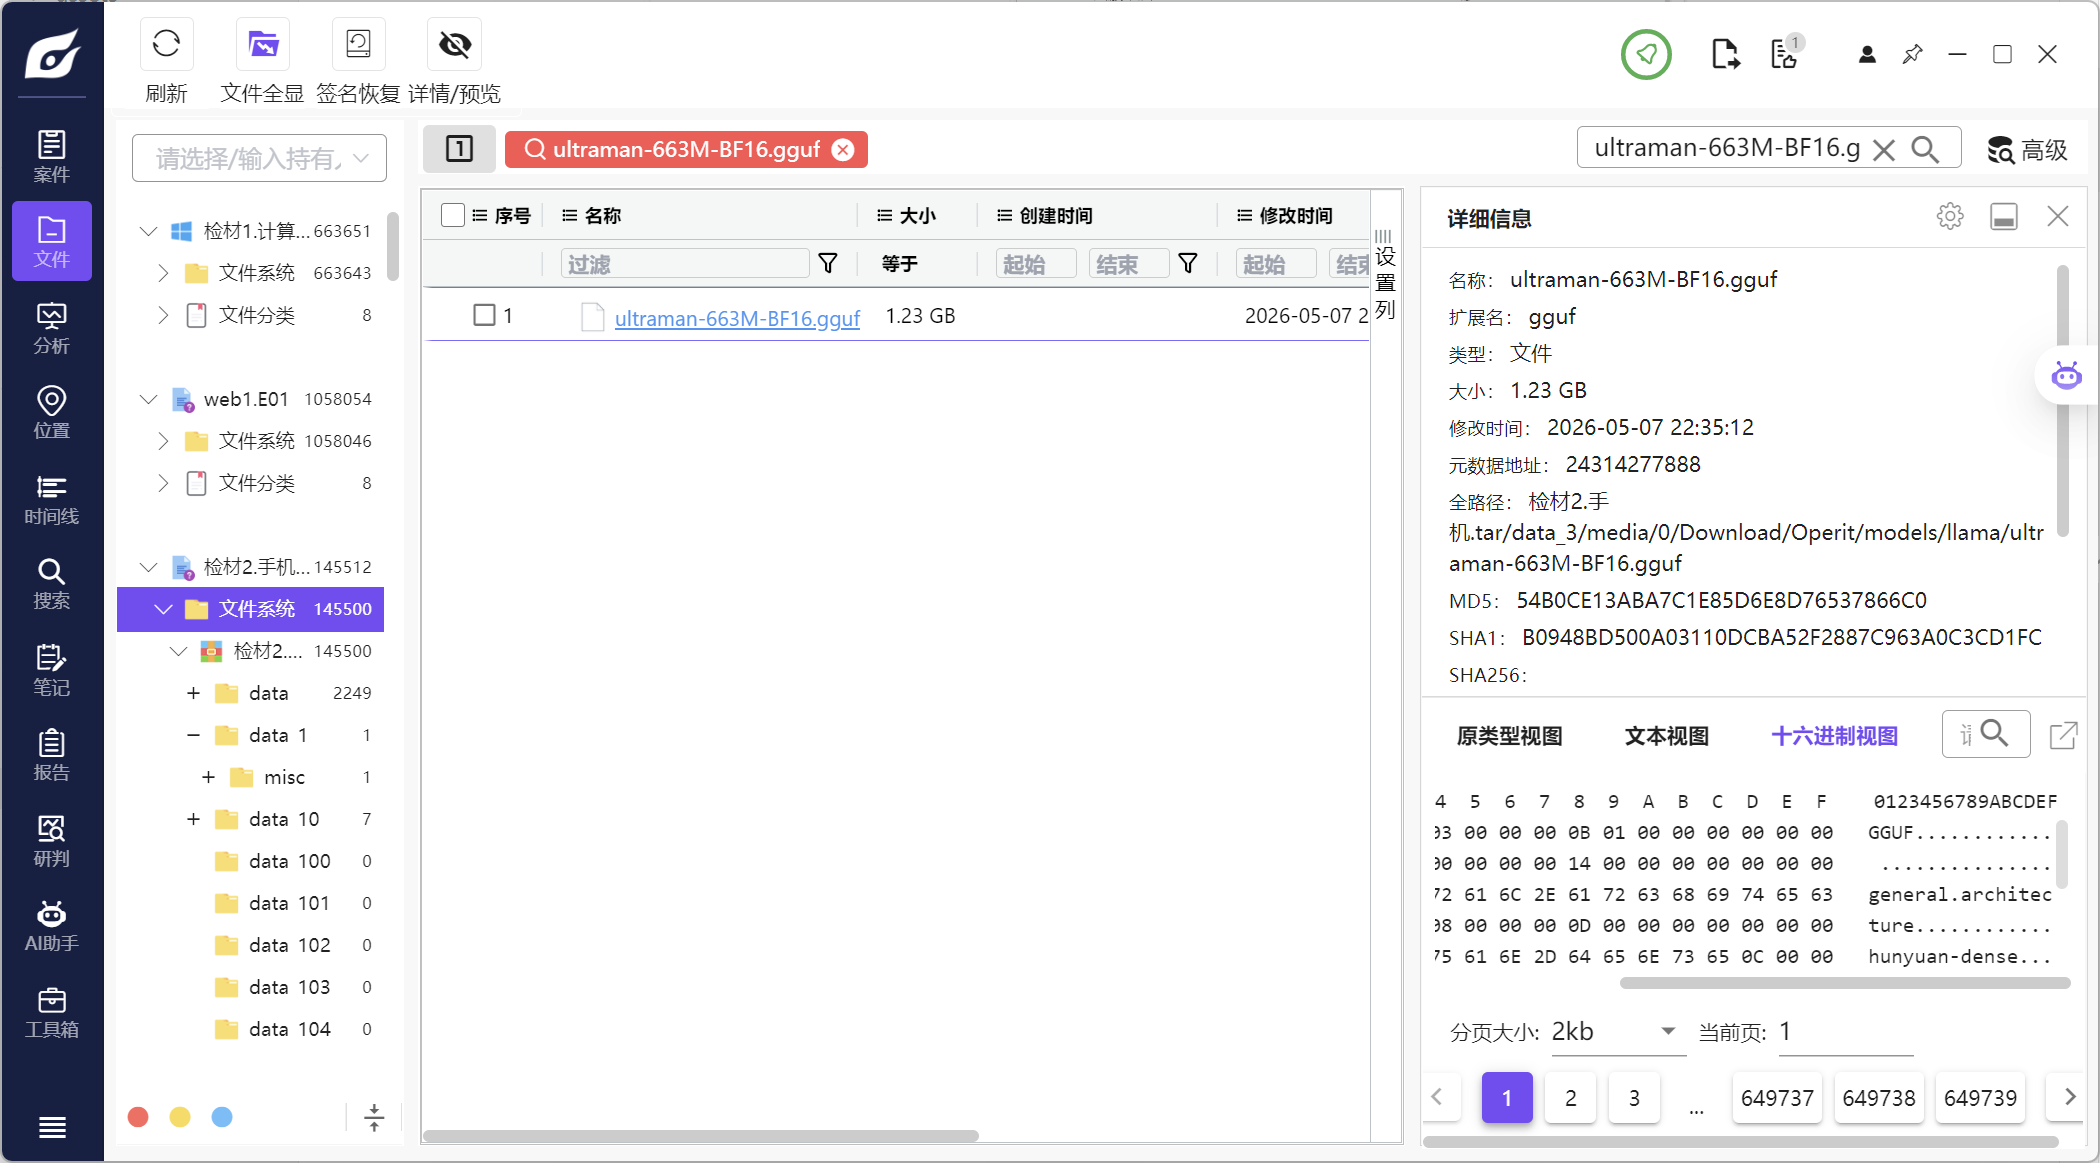Open the ultraman-663M-BF16.gguf file link
This screenshot has width=2100, height=1163.
[737, 318]
